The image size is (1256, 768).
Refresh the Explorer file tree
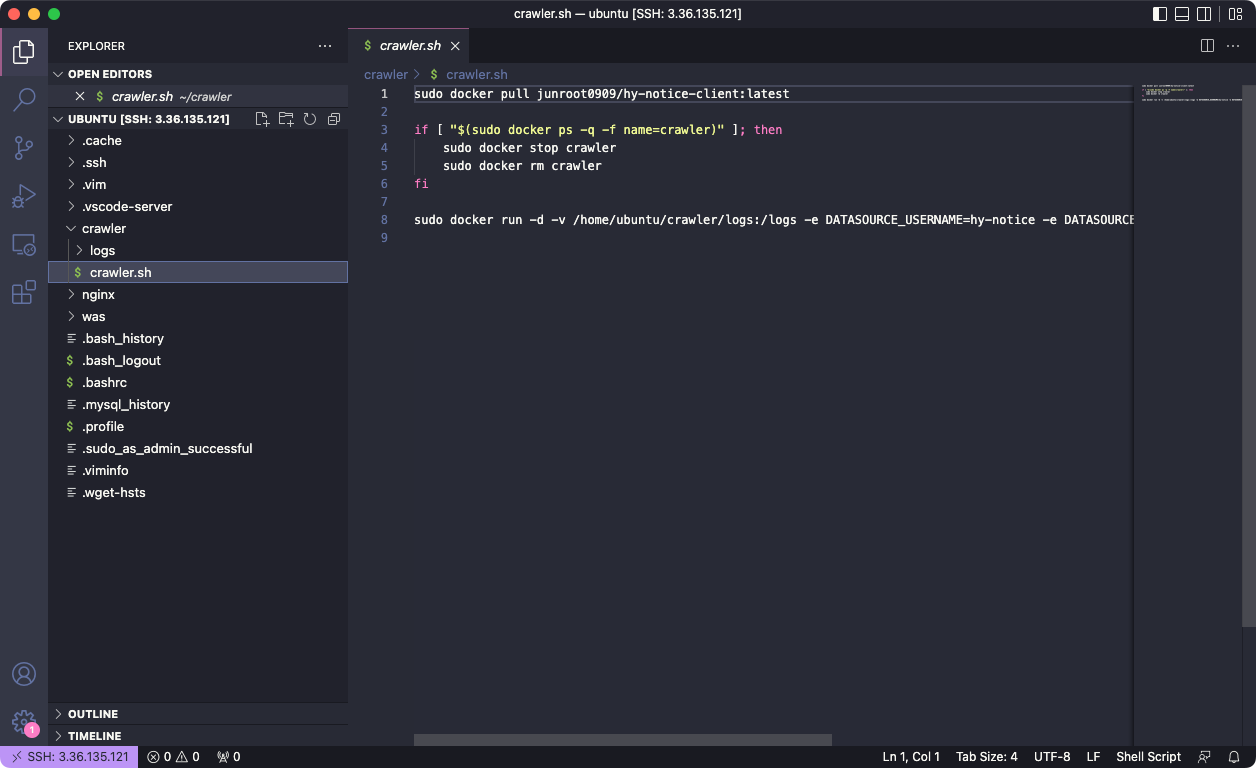[310, 119]
